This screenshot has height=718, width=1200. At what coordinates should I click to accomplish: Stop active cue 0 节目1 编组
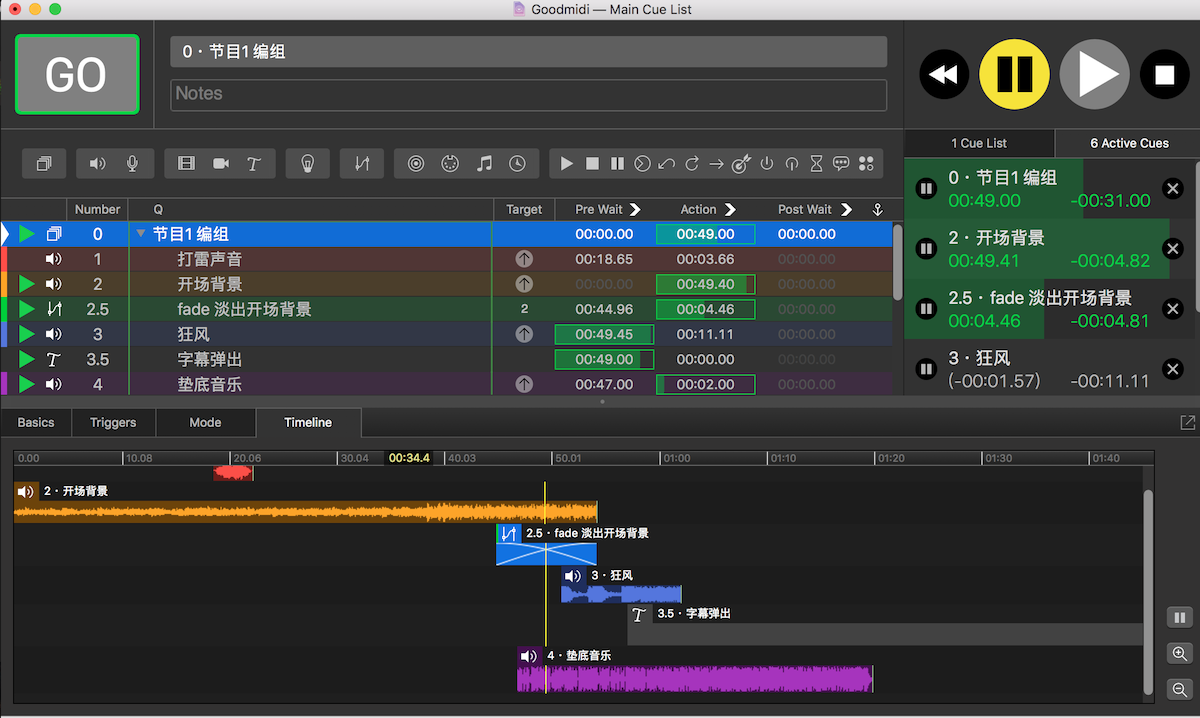point(1173,189)
